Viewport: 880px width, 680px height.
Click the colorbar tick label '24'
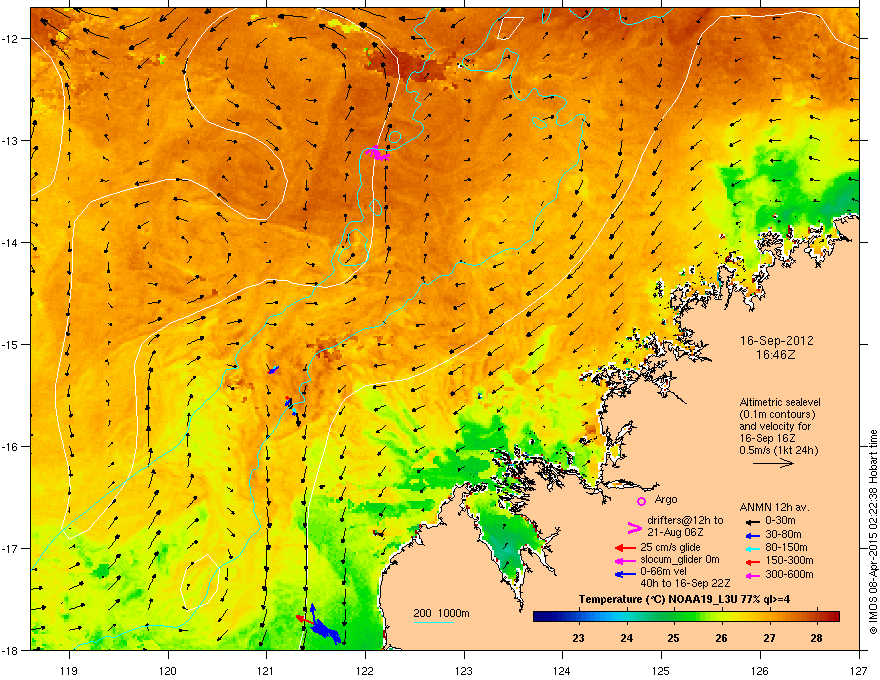(626, 638)
